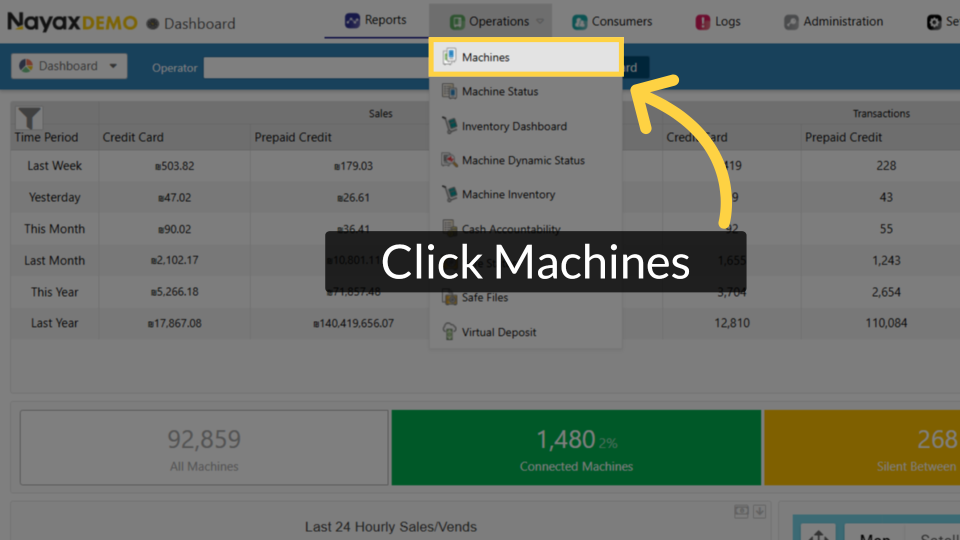The height and width of the screenshot is (540, 960).
Task: Click the Nayax DEMO logo
Action: (x=72, y=23)
